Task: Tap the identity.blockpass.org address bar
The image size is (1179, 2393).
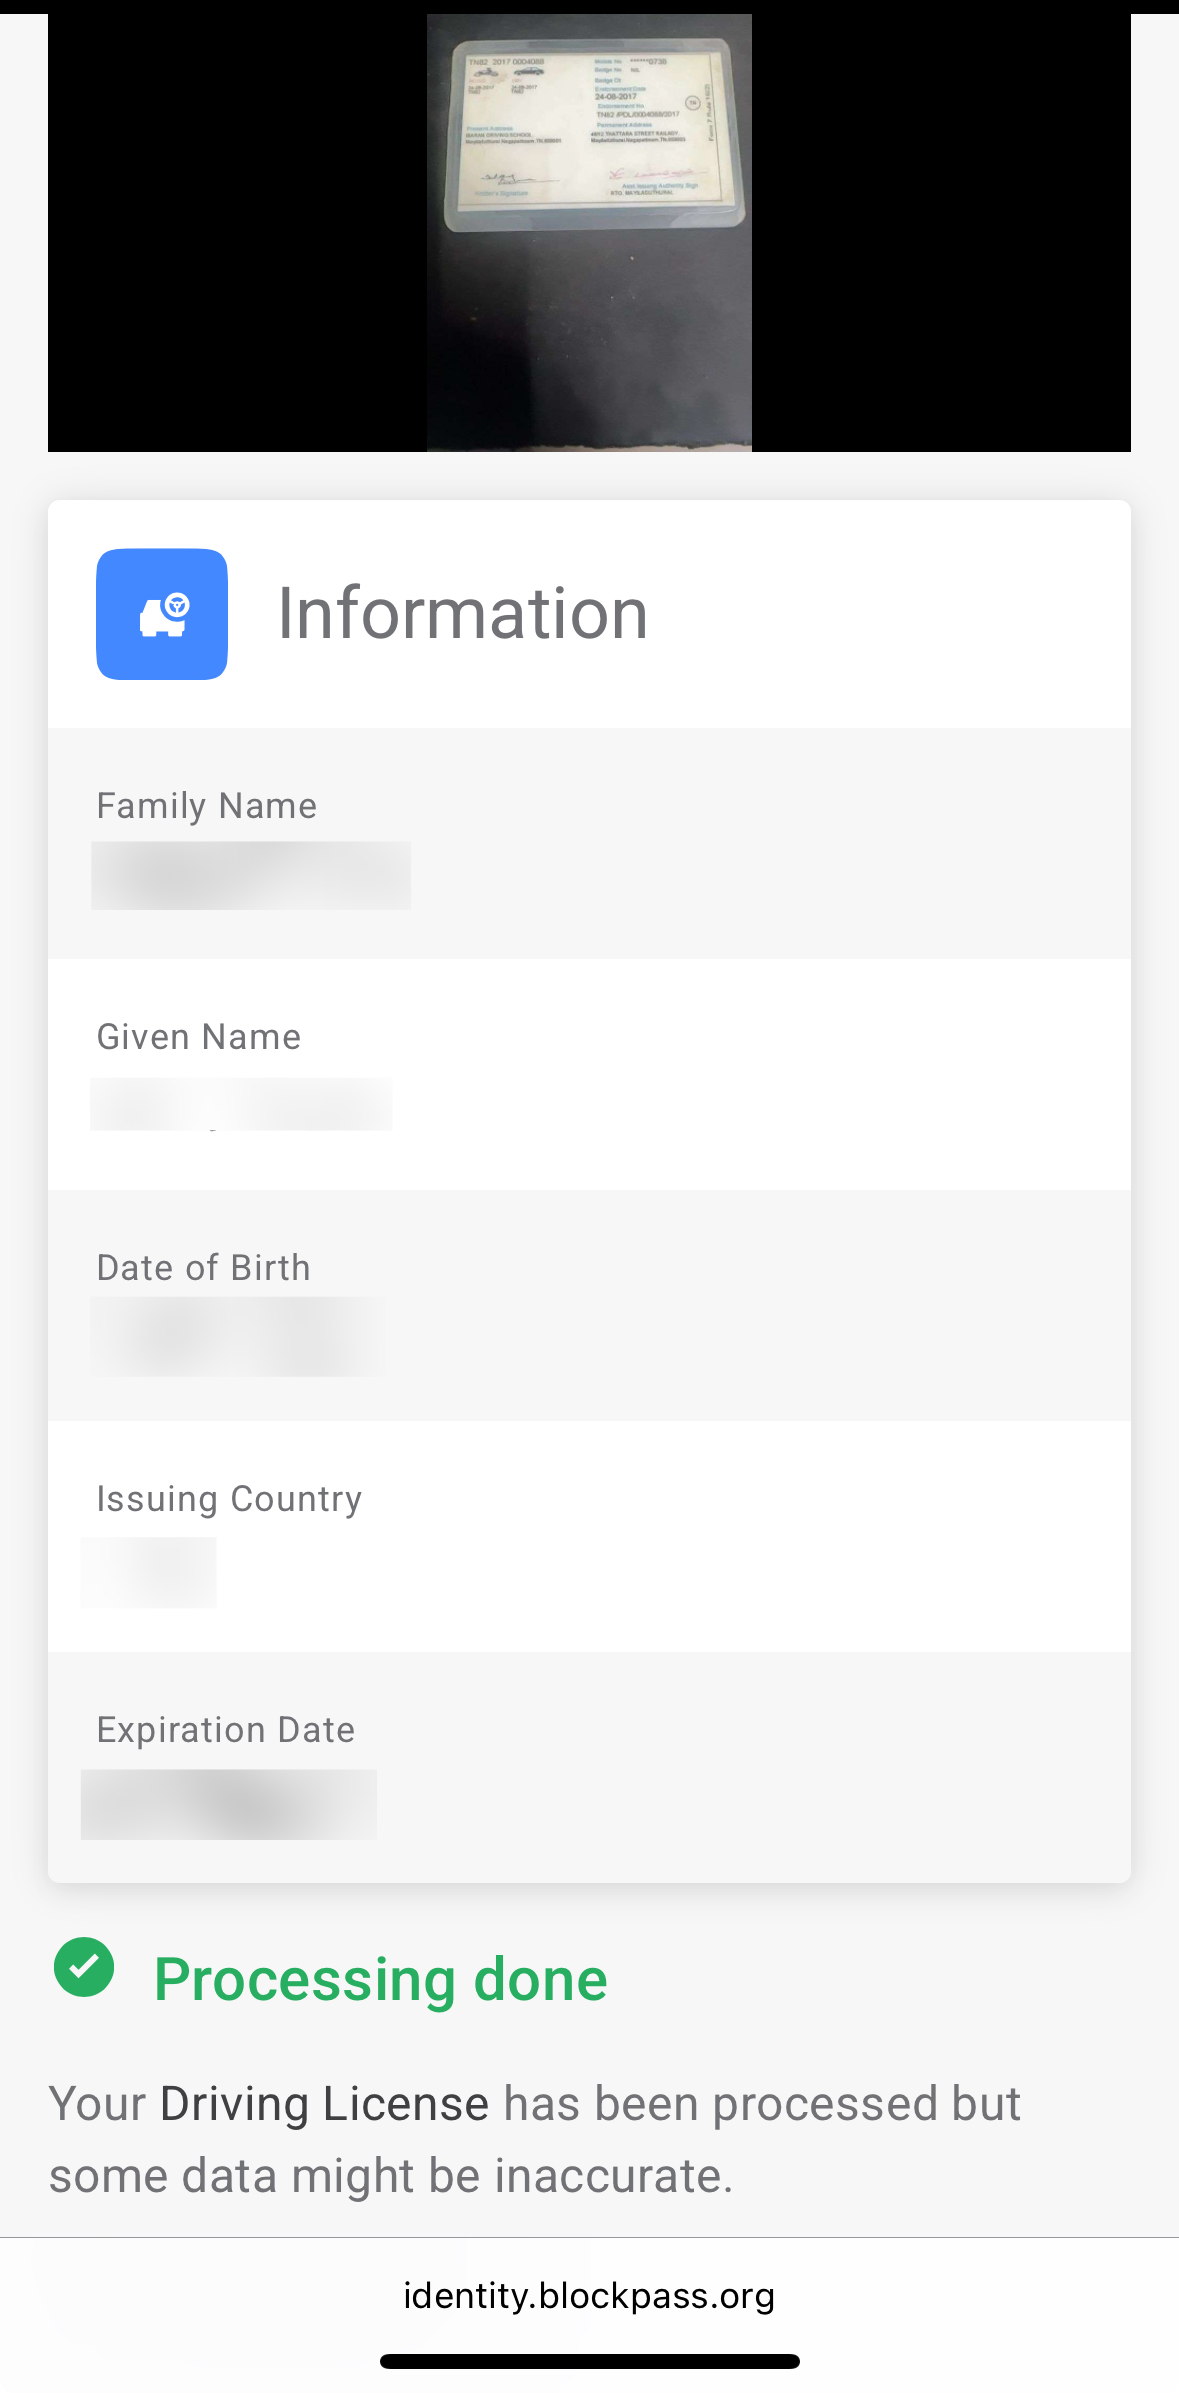Action: pos(589,2295)
